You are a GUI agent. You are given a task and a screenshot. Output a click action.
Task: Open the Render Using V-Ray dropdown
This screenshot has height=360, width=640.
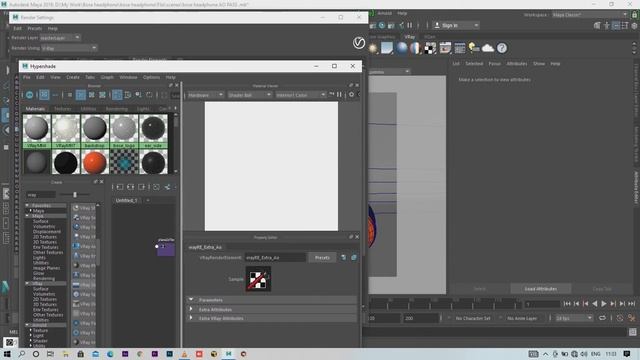[69, 48]
